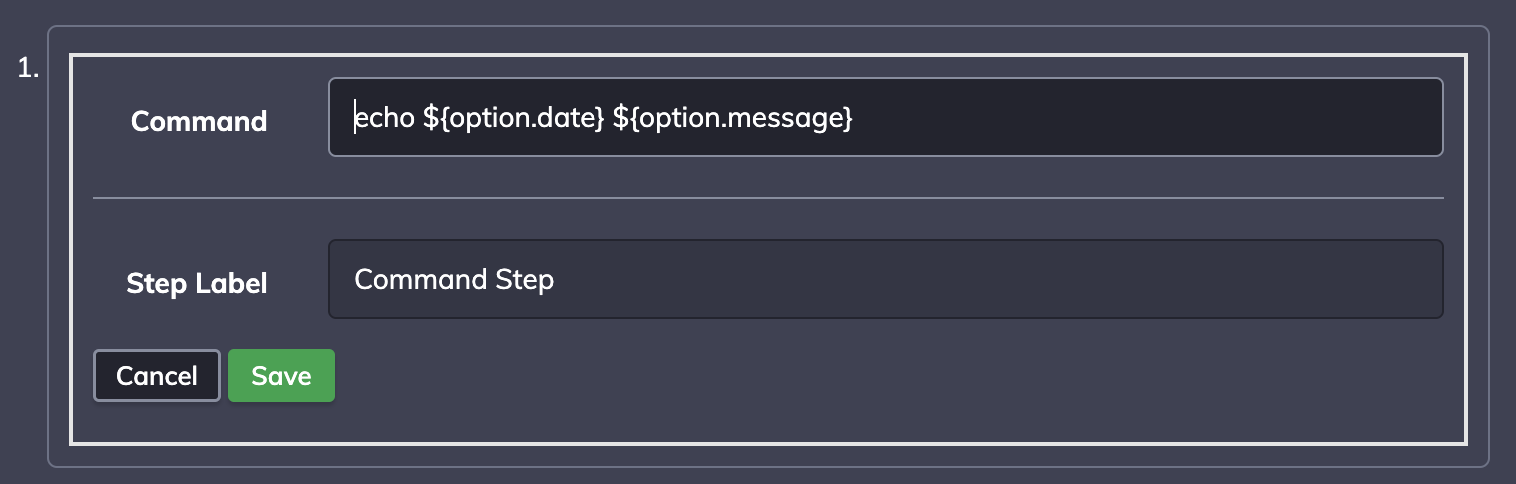Cancel editing the step
This screenshot has width=1516, height=484.
point(157,376)
